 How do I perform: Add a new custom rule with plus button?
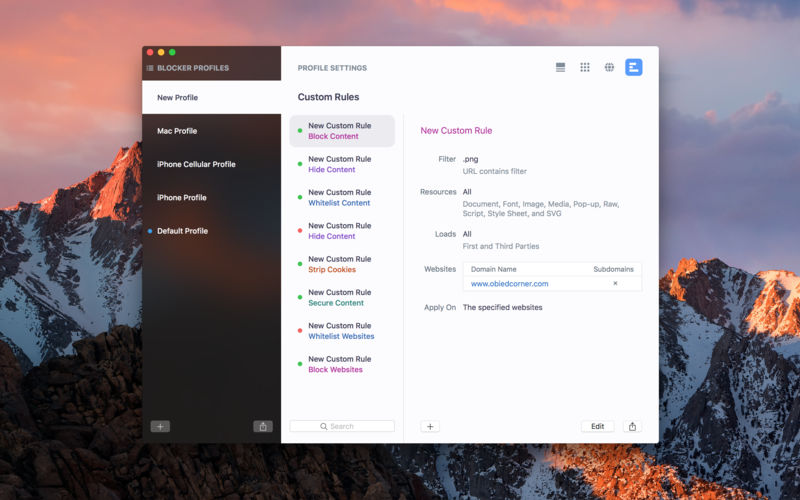coord(430,427)
